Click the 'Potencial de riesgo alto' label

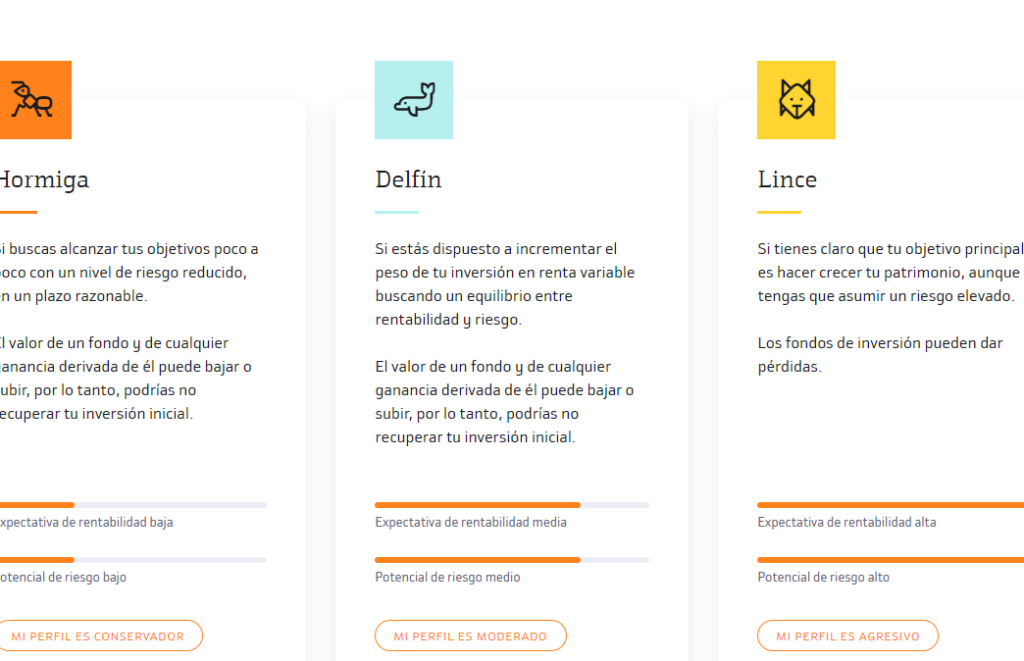823,577
